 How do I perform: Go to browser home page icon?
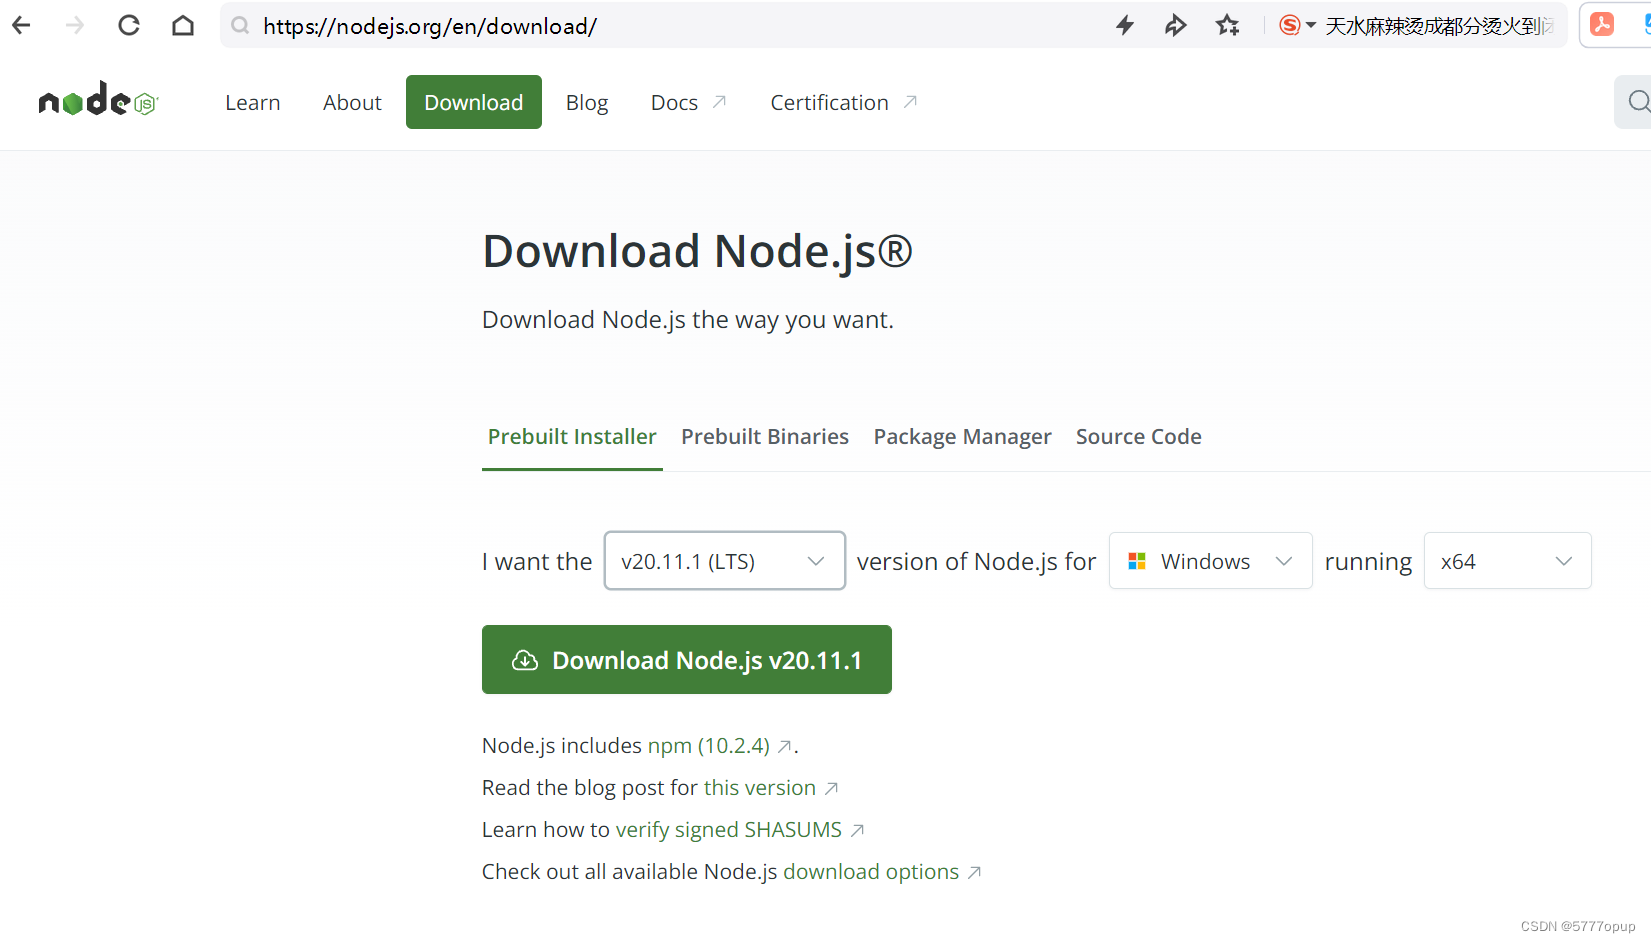pos(183,25)
